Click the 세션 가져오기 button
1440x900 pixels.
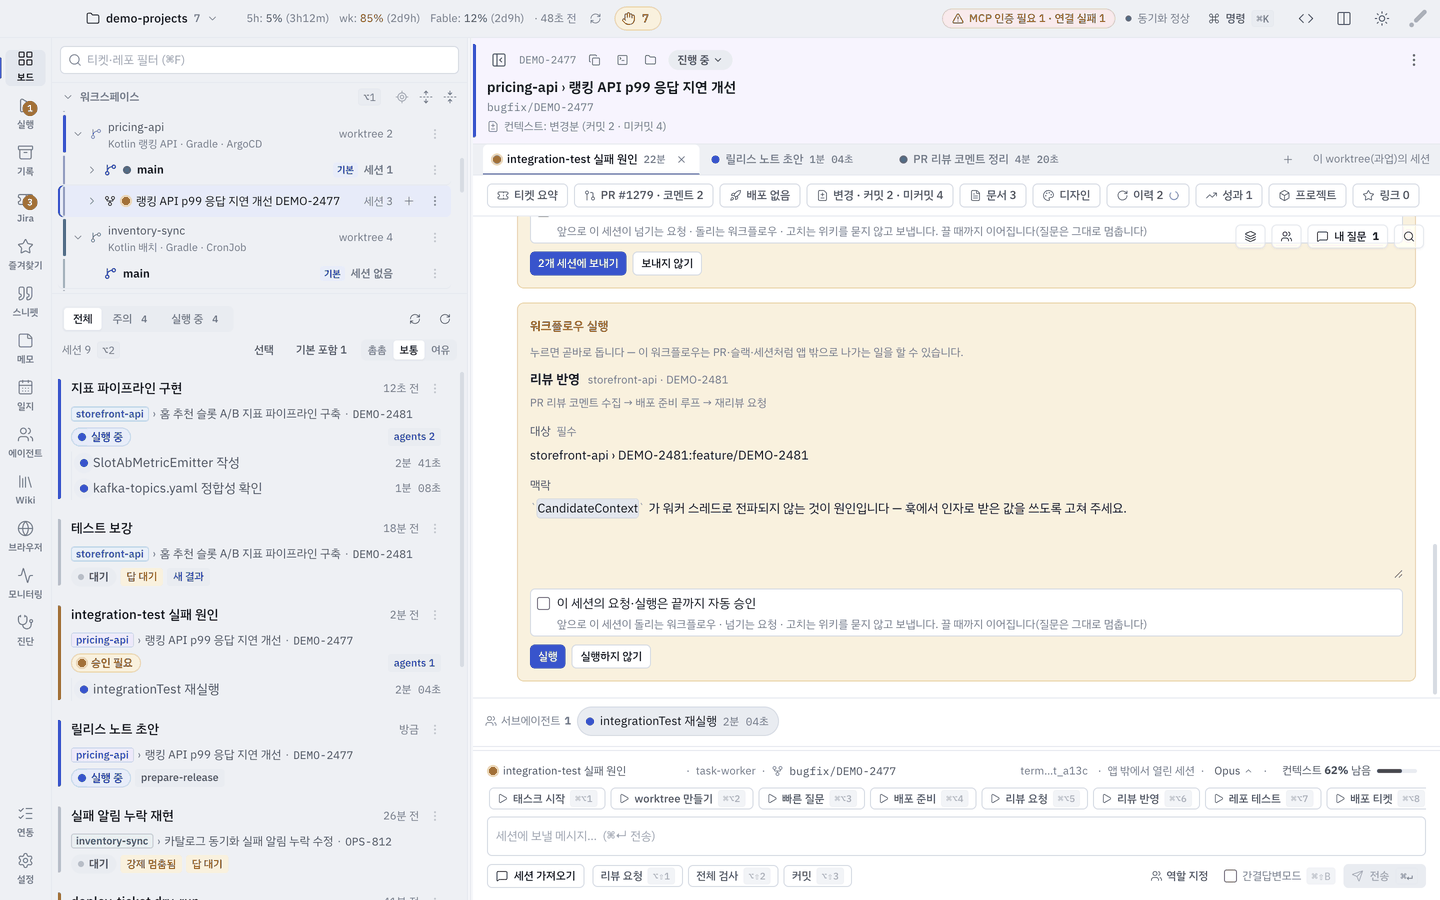pos(536,876)
